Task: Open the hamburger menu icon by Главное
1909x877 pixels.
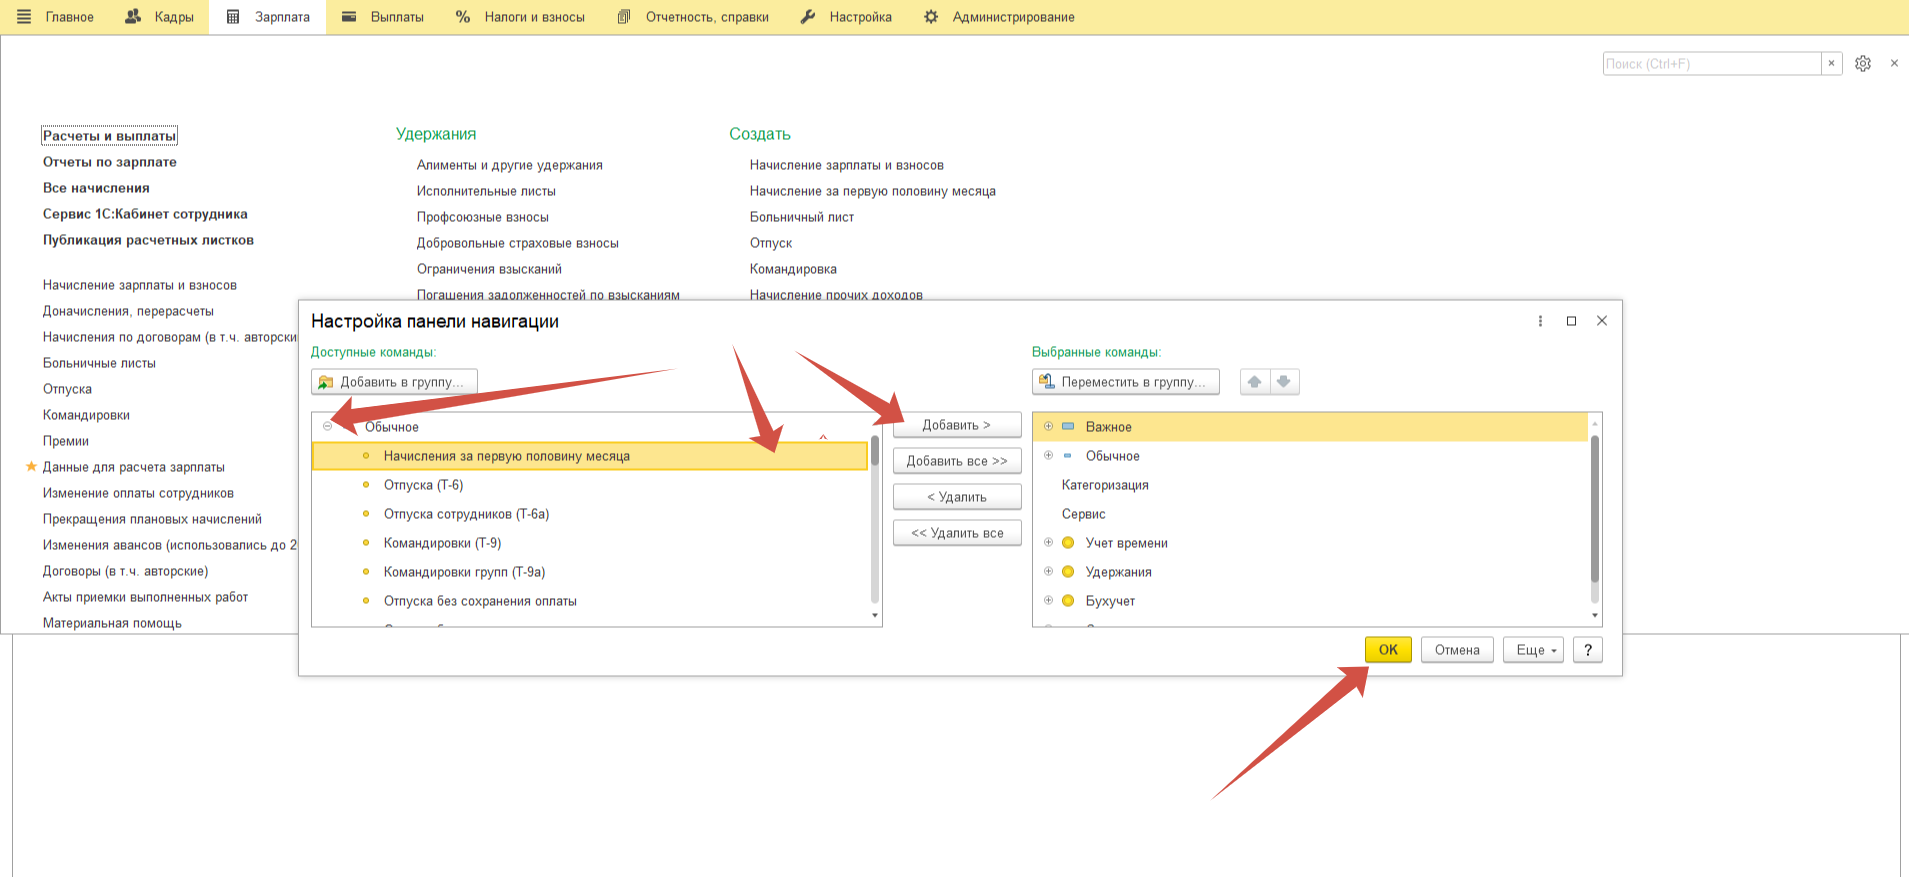Action: click(24, 17)
